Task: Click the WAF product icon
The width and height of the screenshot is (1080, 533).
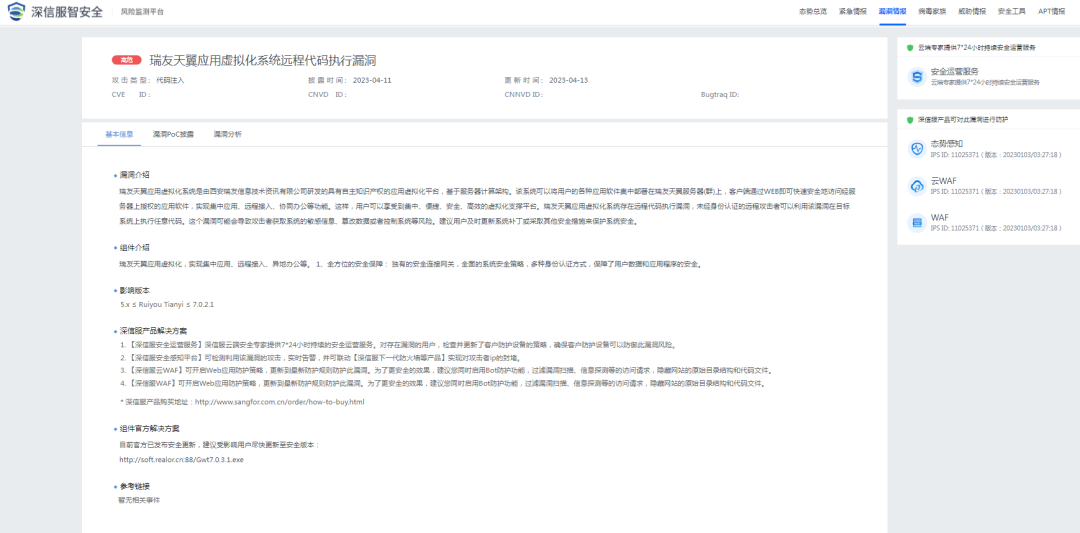Action: pyautogui.click(x=917, y=222)
